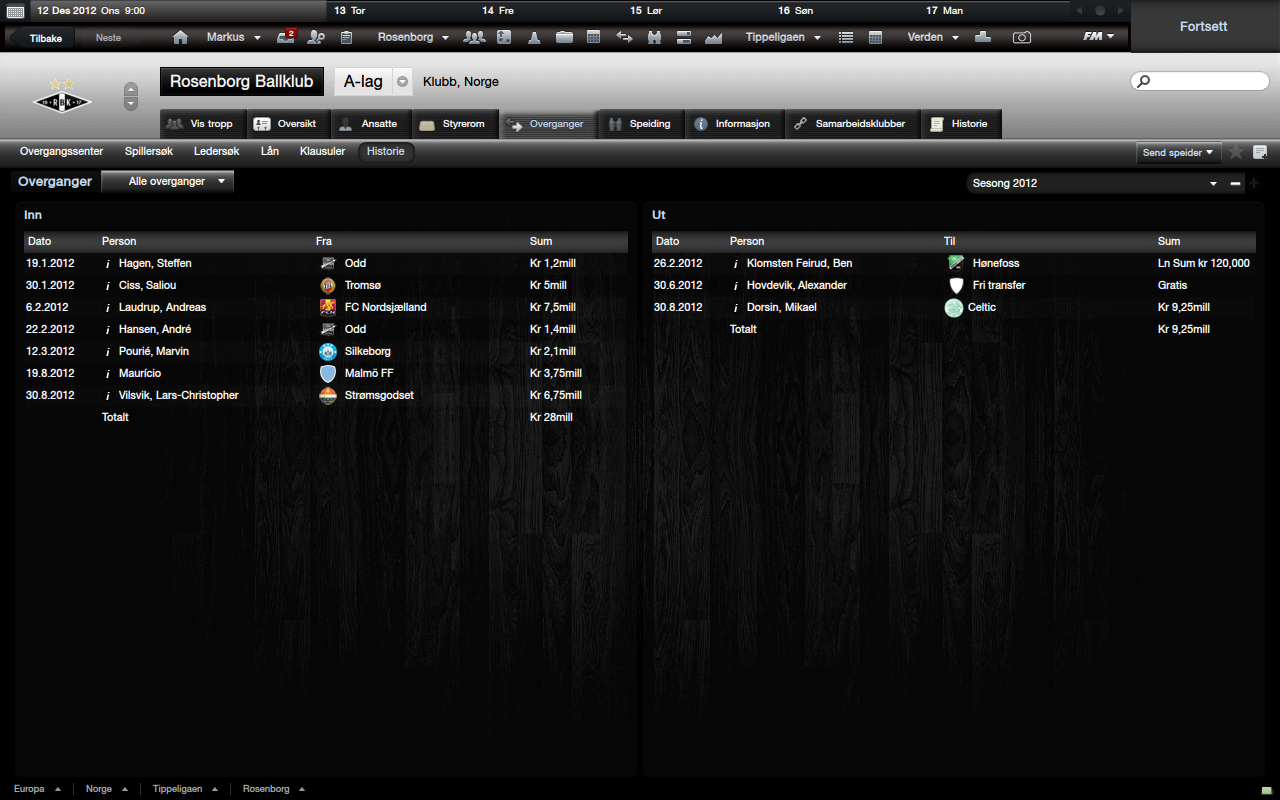Open the transfers arrows toolbar icon

click(x=624, y=37)
